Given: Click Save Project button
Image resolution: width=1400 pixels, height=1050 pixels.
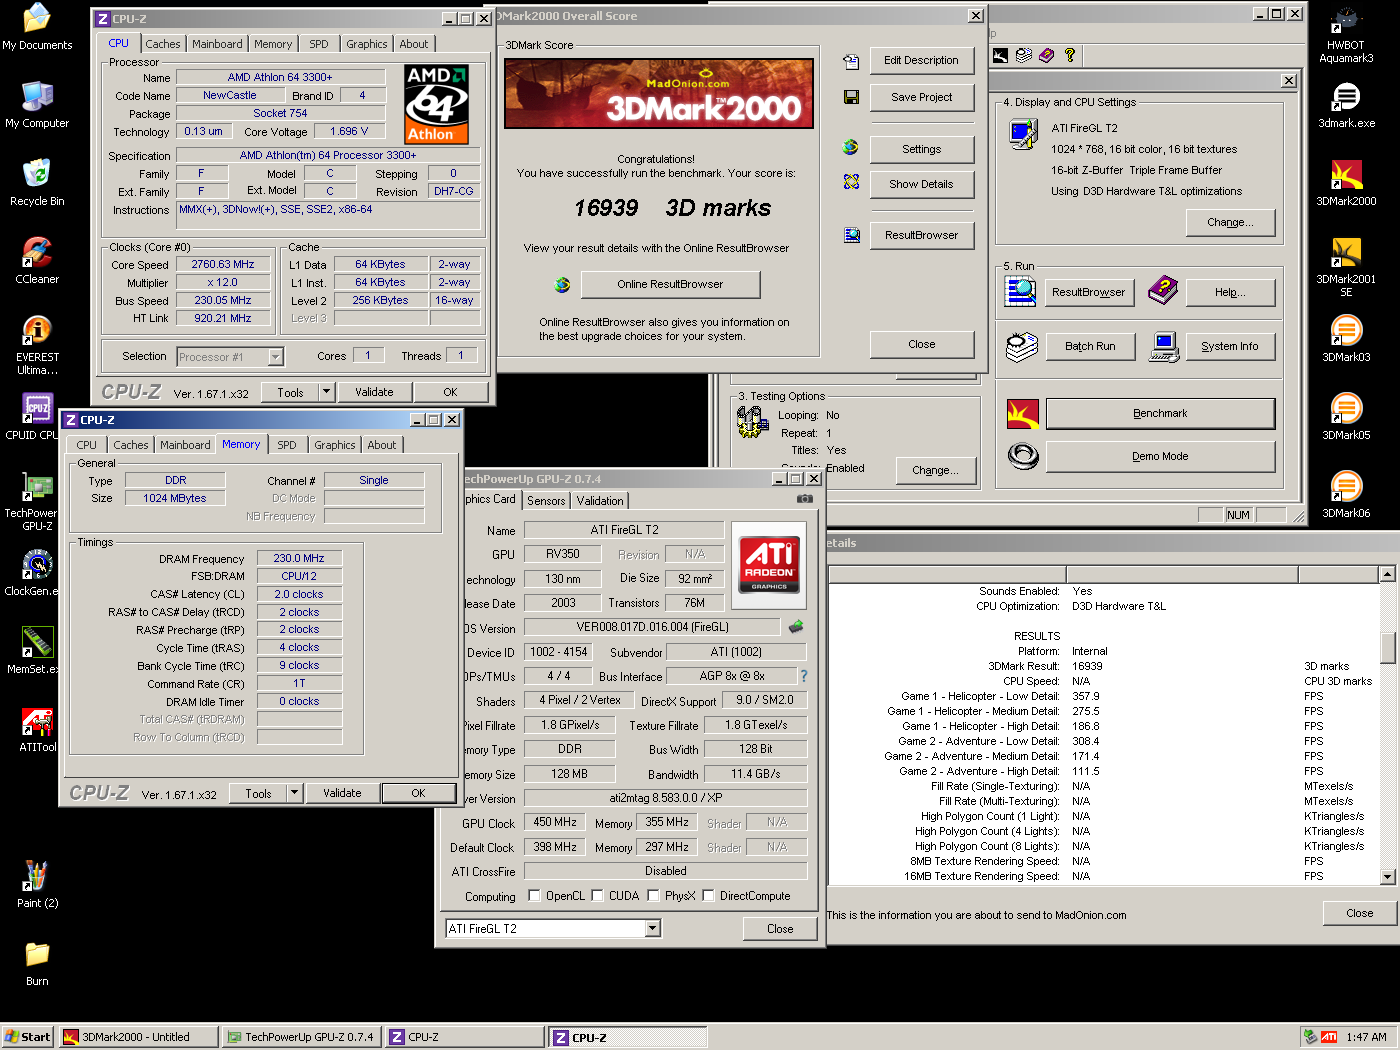Looking at the screenshot, I should point(921,97).
